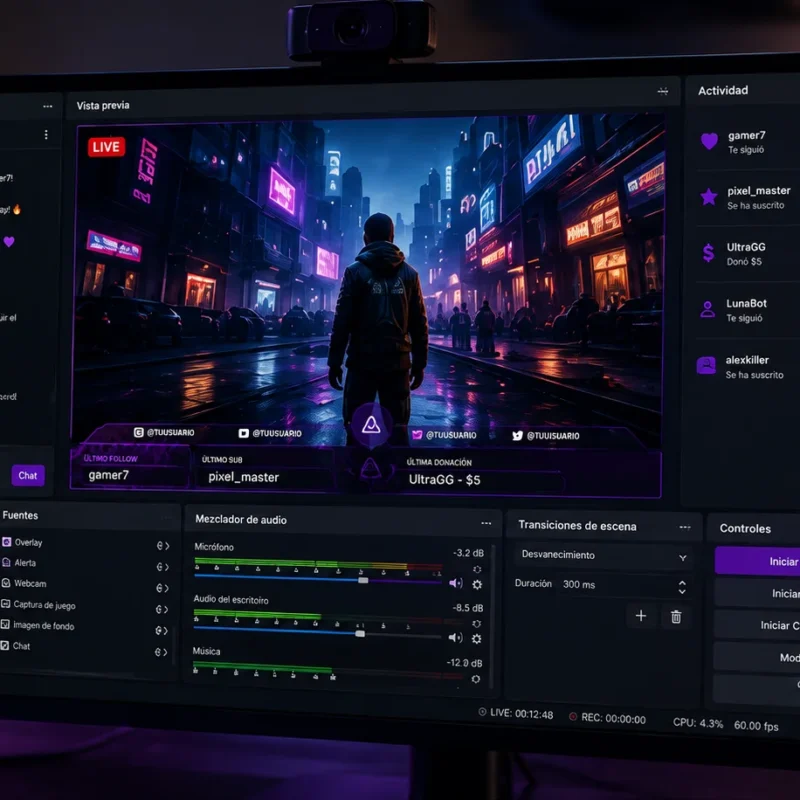The image size is (800, 800).
Task: Select the Actividad panel header
Action: point(723,91)
